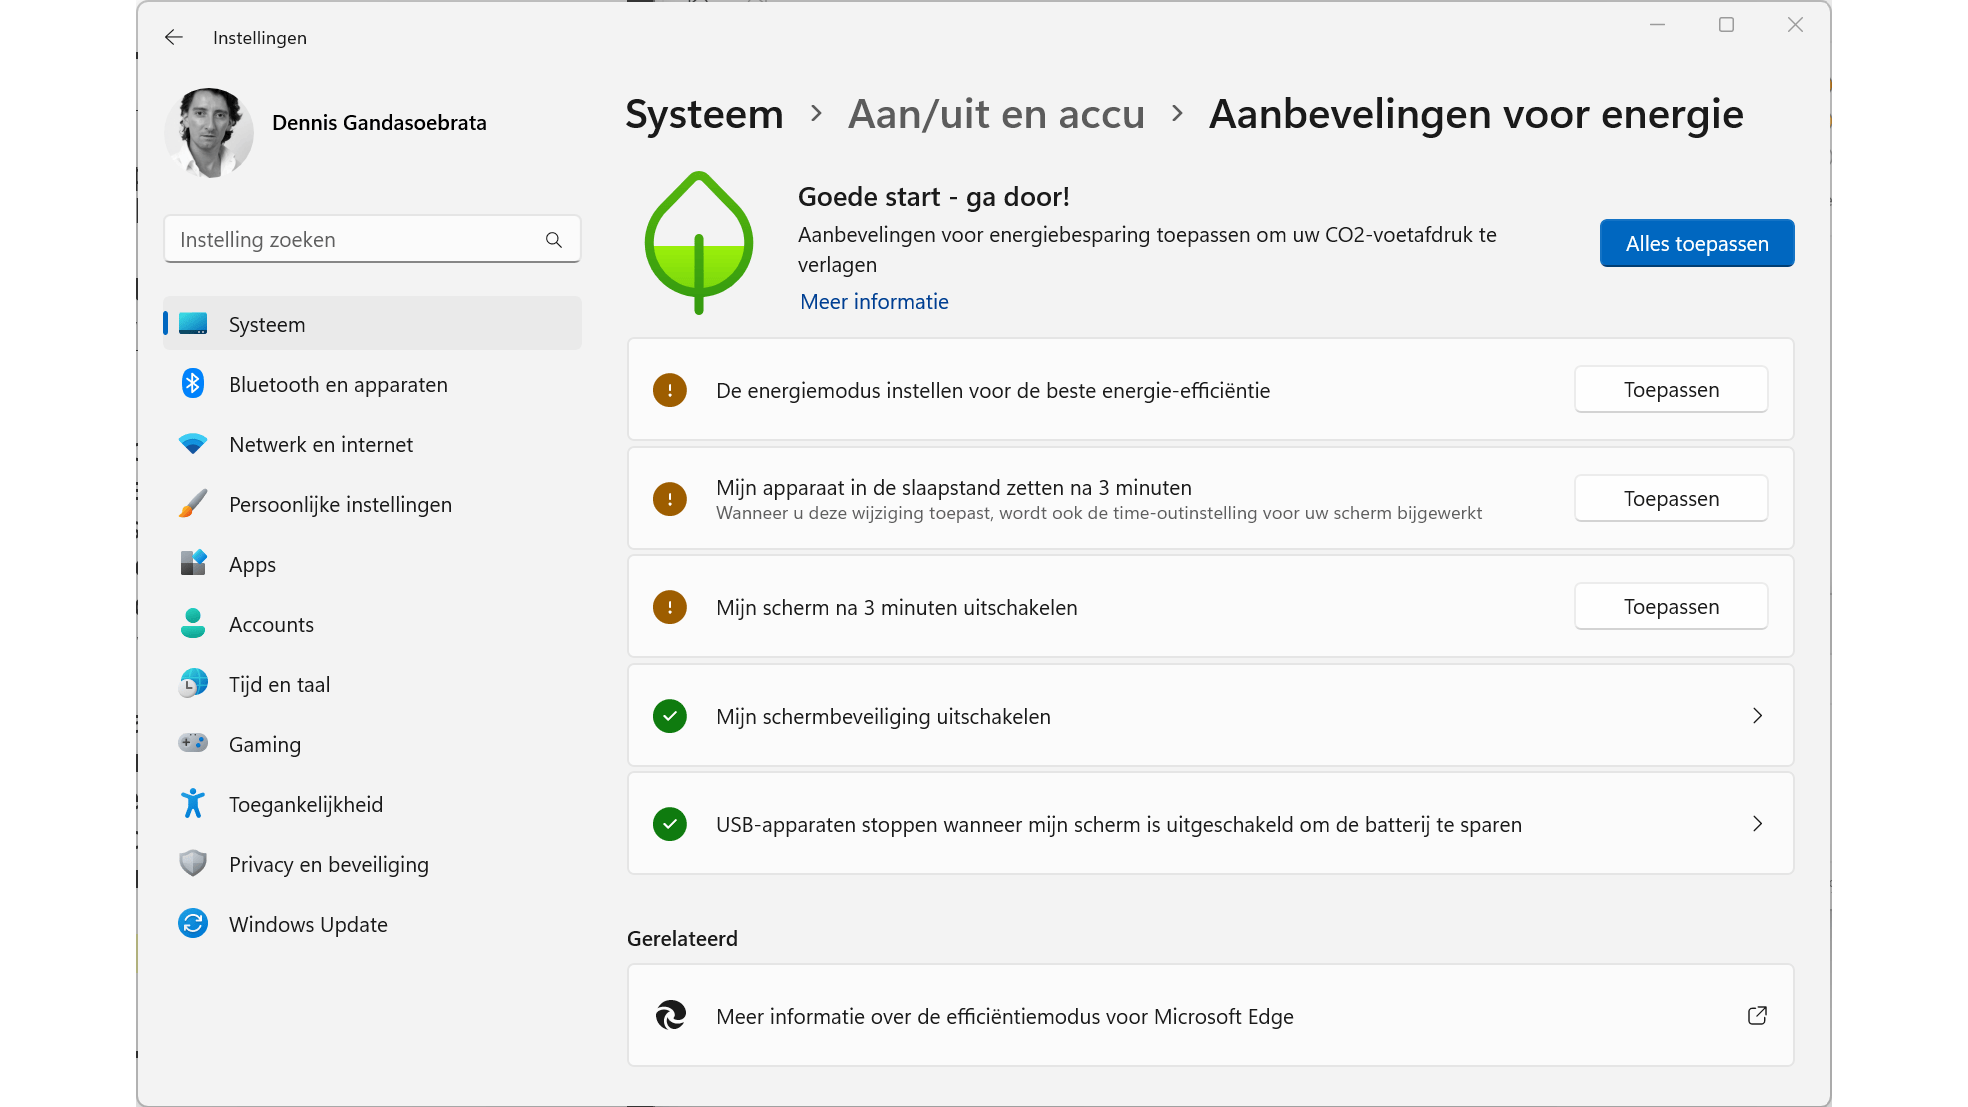The width and height of the screenshot is (1968, 1107).
Task: Click the Apps icon in the sidebar
Action: click(193, 564)
